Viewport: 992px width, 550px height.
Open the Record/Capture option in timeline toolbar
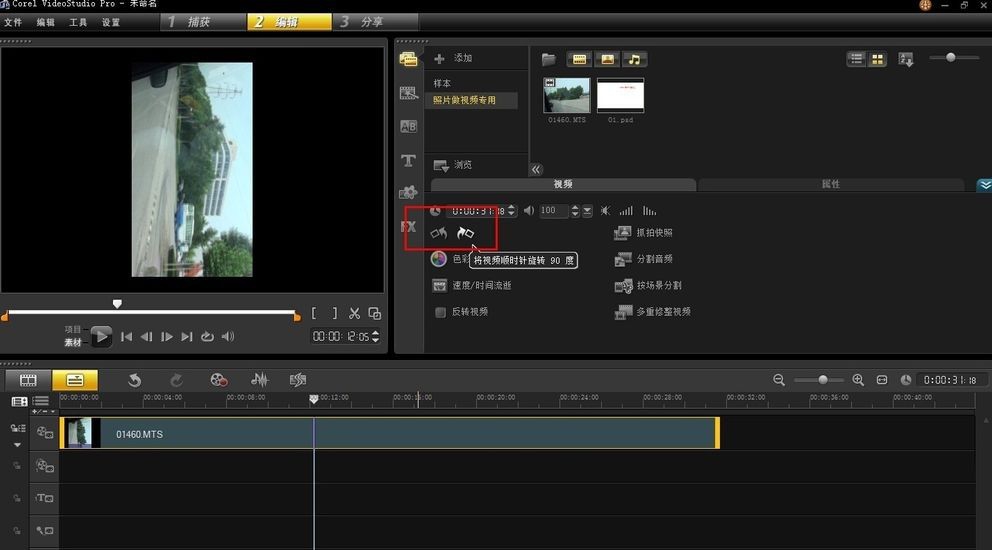[219, 380]
